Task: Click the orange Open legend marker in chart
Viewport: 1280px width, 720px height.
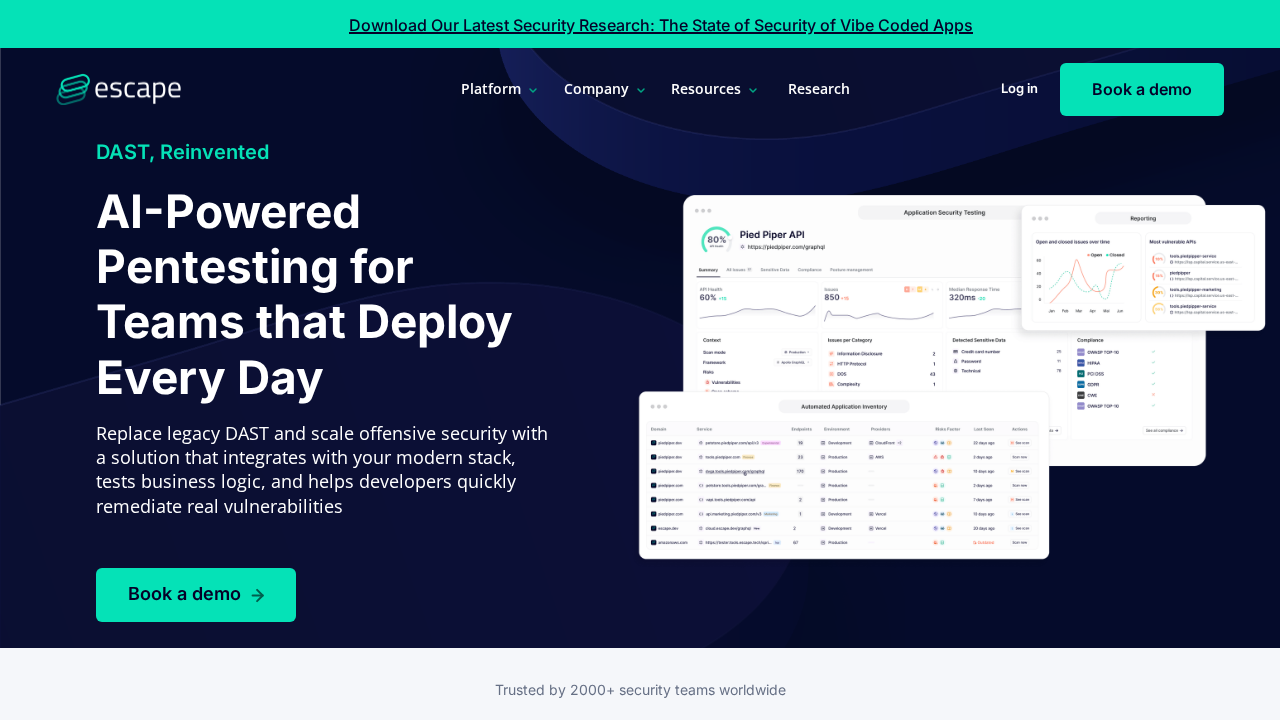Action: [x=1087, y=255]
